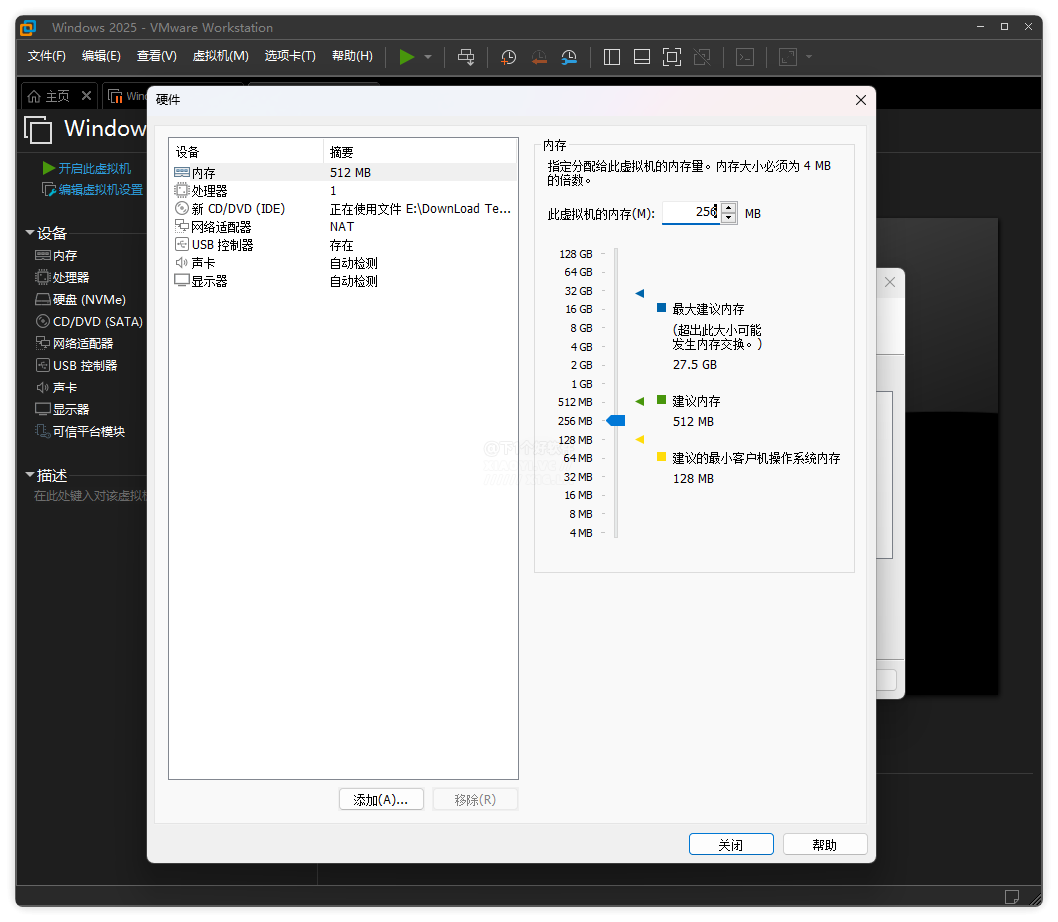The image size is (1058, 922).
Task: Click the 关闭 button in hardware dialog
Action: click(731, 845)
